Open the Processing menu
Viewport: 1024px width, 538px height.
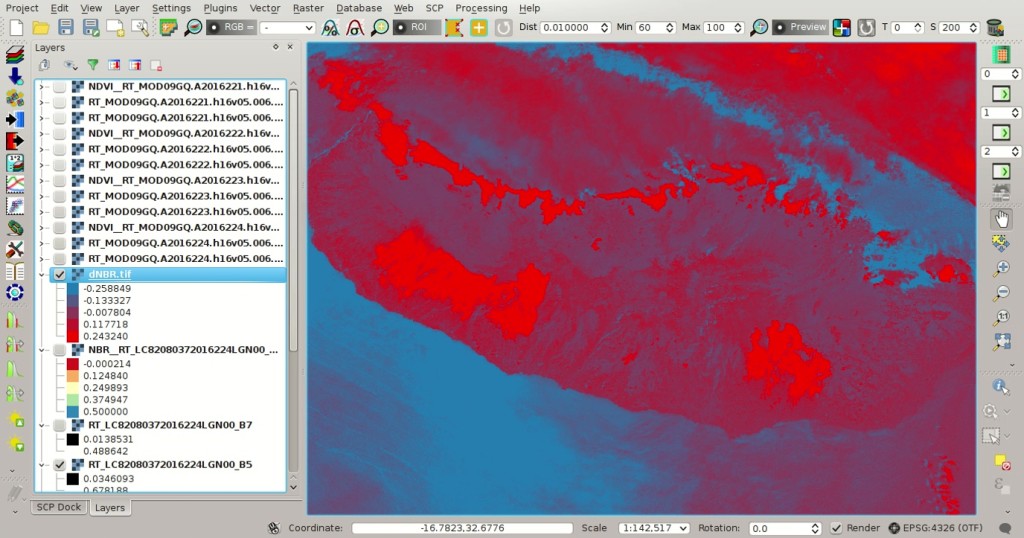[x=481, y=8]
